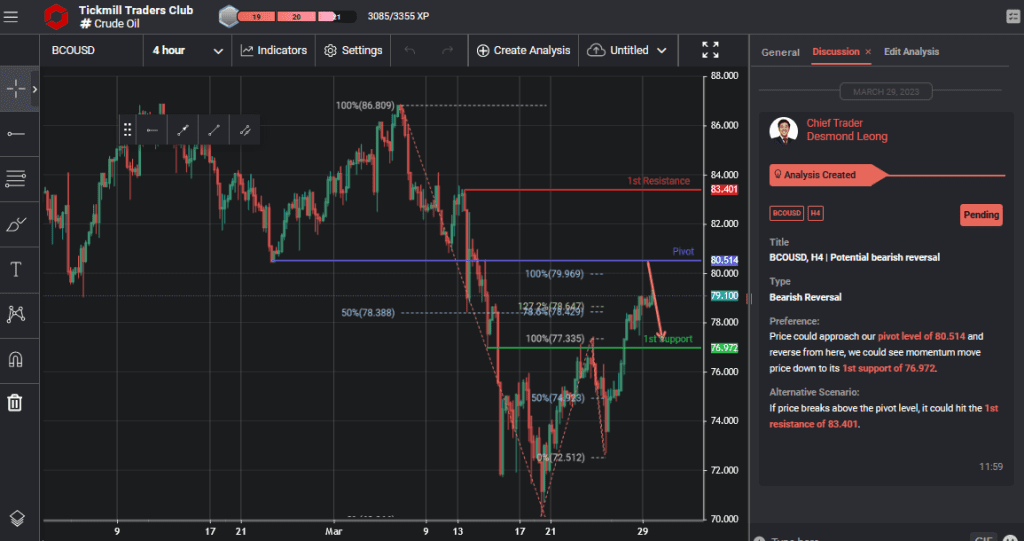
Task: Select the green 1st Support line
Action: [x=594, y=348]
